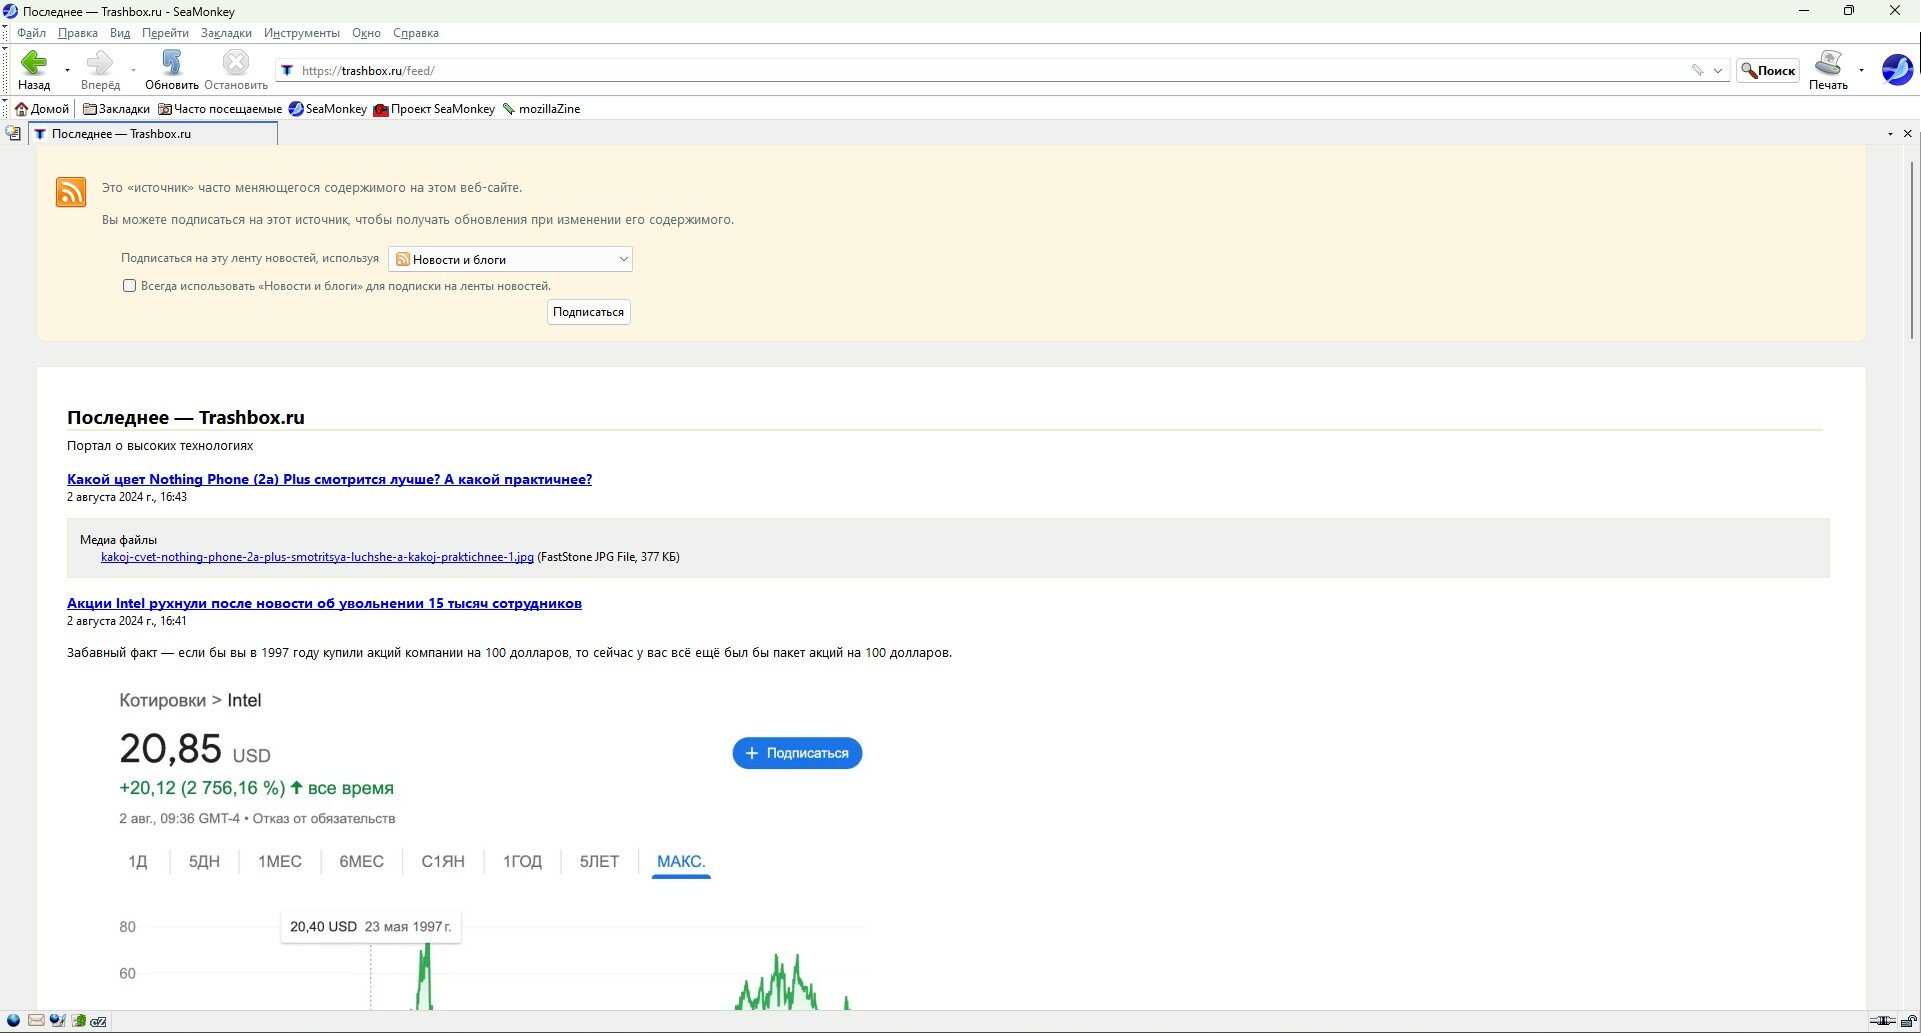This screenshot has width=1921, height=1033.
Task: Open Mail & Newsgroups envelope icon in status bar
Action: pyautogui.click(x=36, y=1021)
